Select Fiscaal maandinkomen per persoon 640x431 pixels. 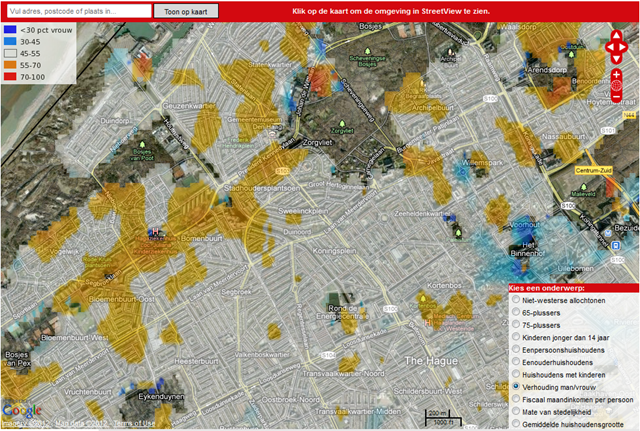(515, 398)
